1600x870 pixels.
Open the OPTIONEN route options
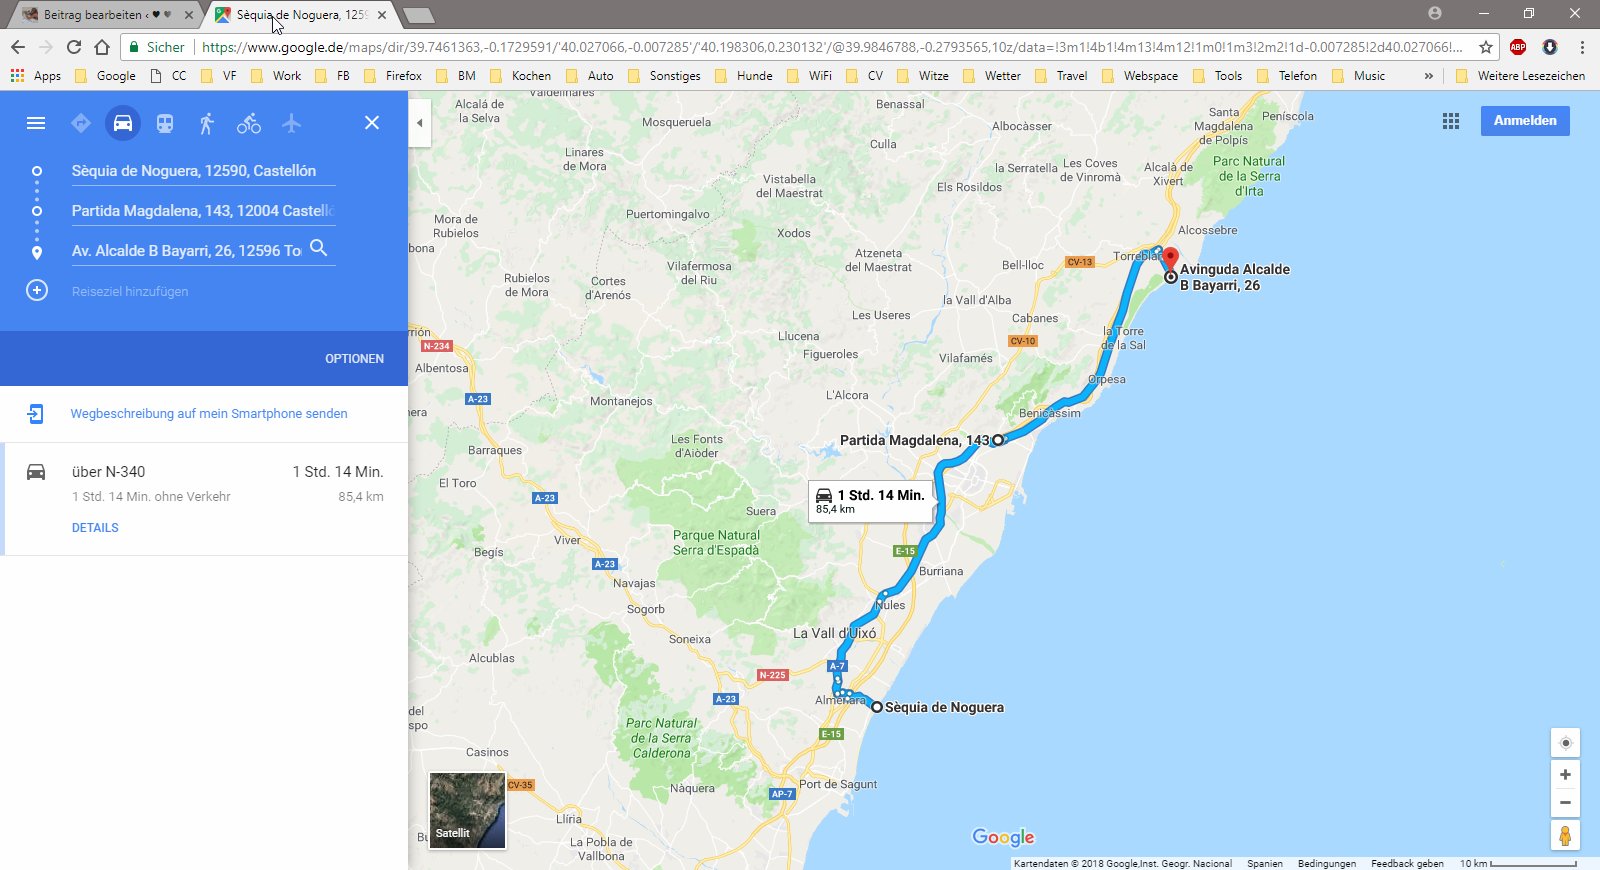[x=354, y=359]
